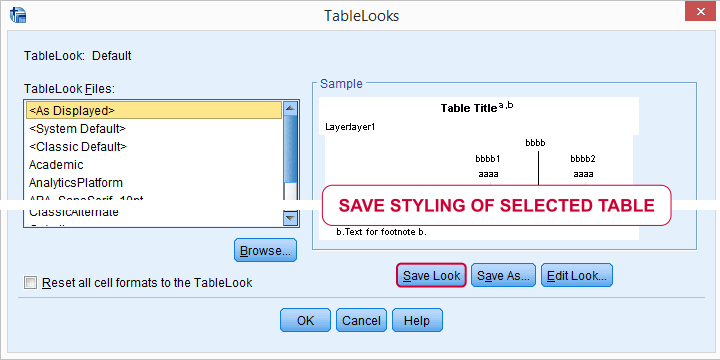Screen dimensions: 720x360
Task: Click the TableLooks dialog app icon
Action: point(18,15)
